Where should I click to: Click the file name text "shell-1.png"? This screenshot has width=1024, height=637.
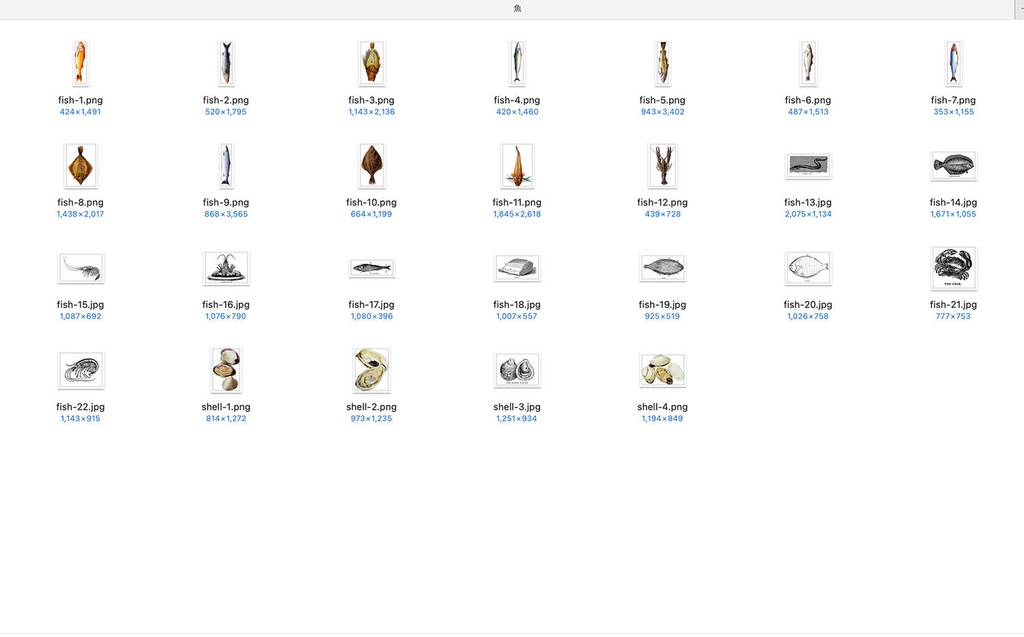226,406
